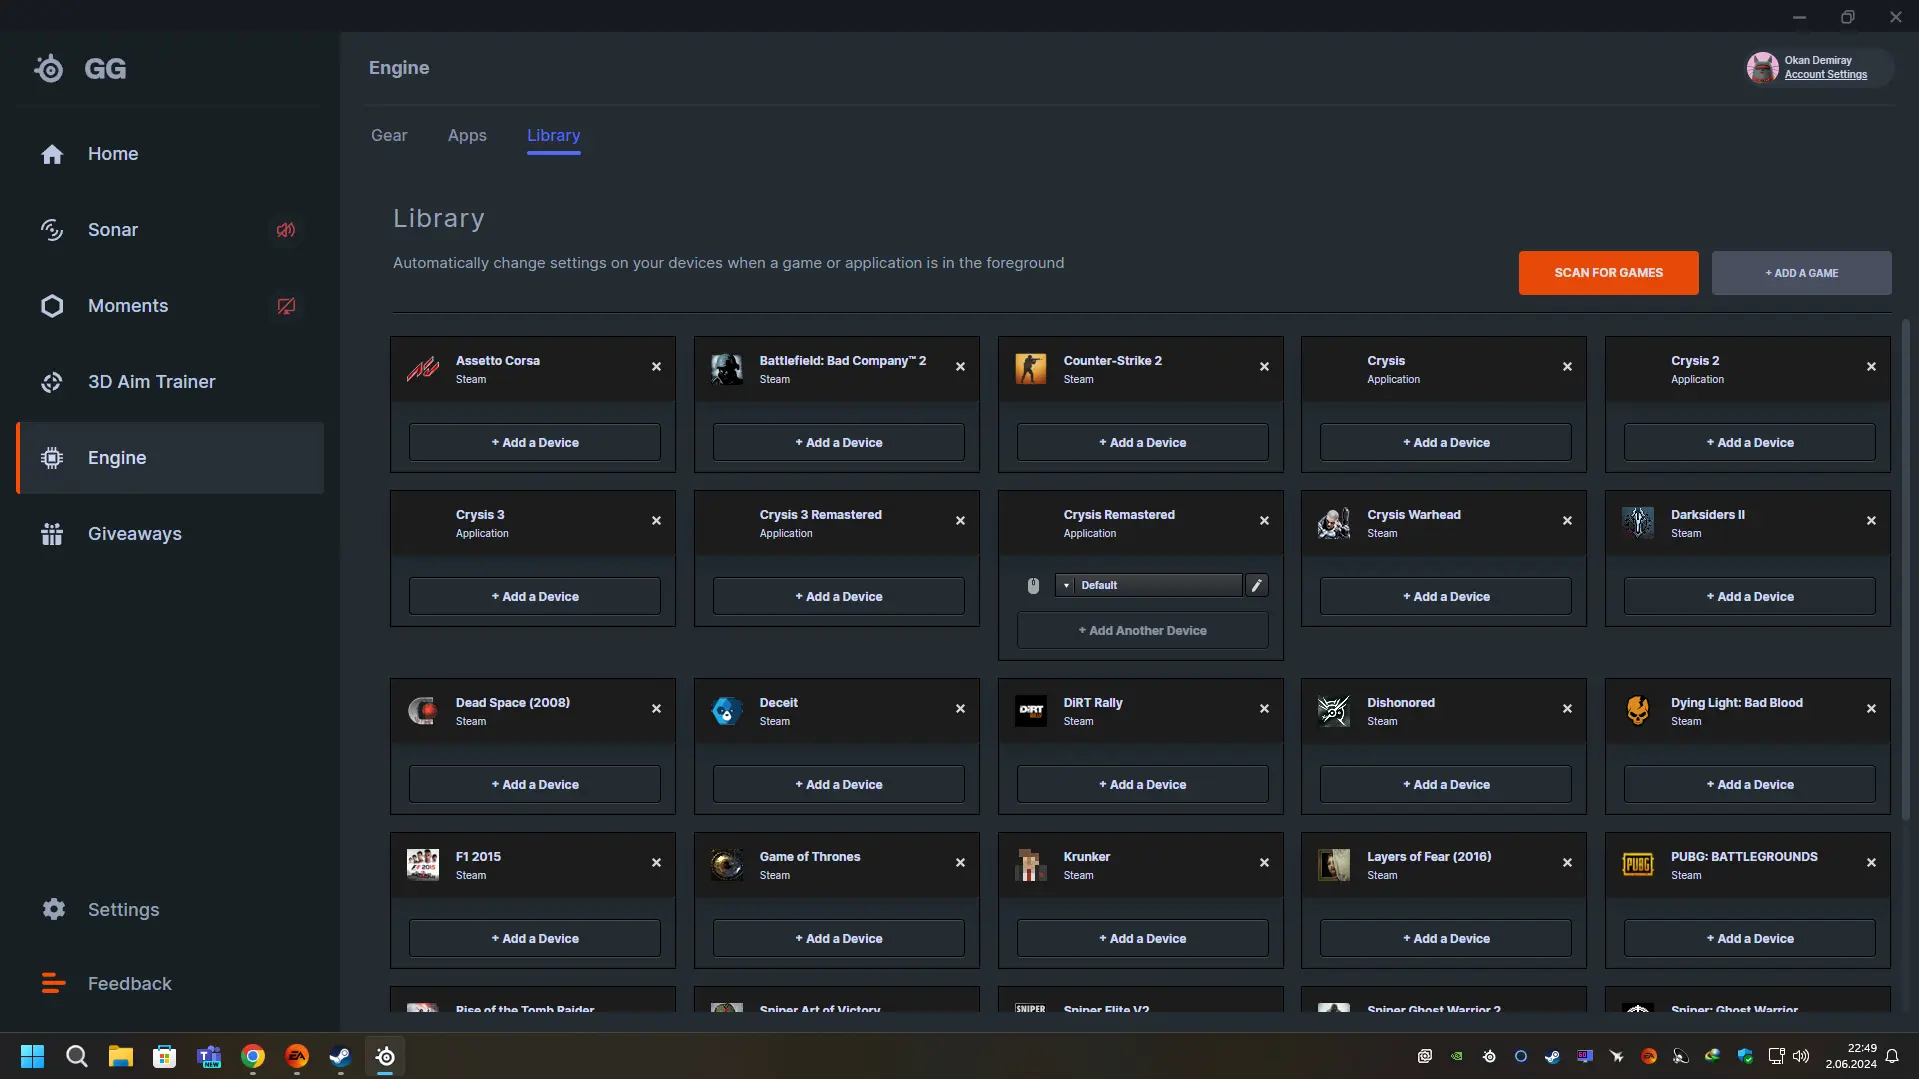Click the Game of Thrones game icon
Image resolution: width=1919 pixels, height=1079 pixels.
pyautogui.click(x=727, y=865)
